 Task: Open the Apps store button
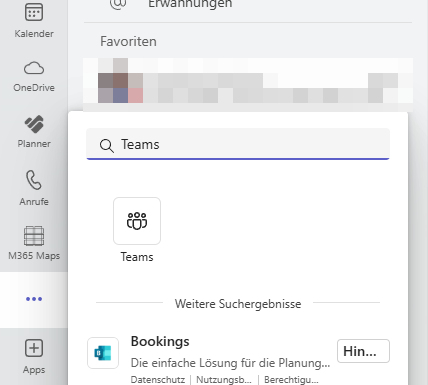pyautogui.click(x=34, y=356)
